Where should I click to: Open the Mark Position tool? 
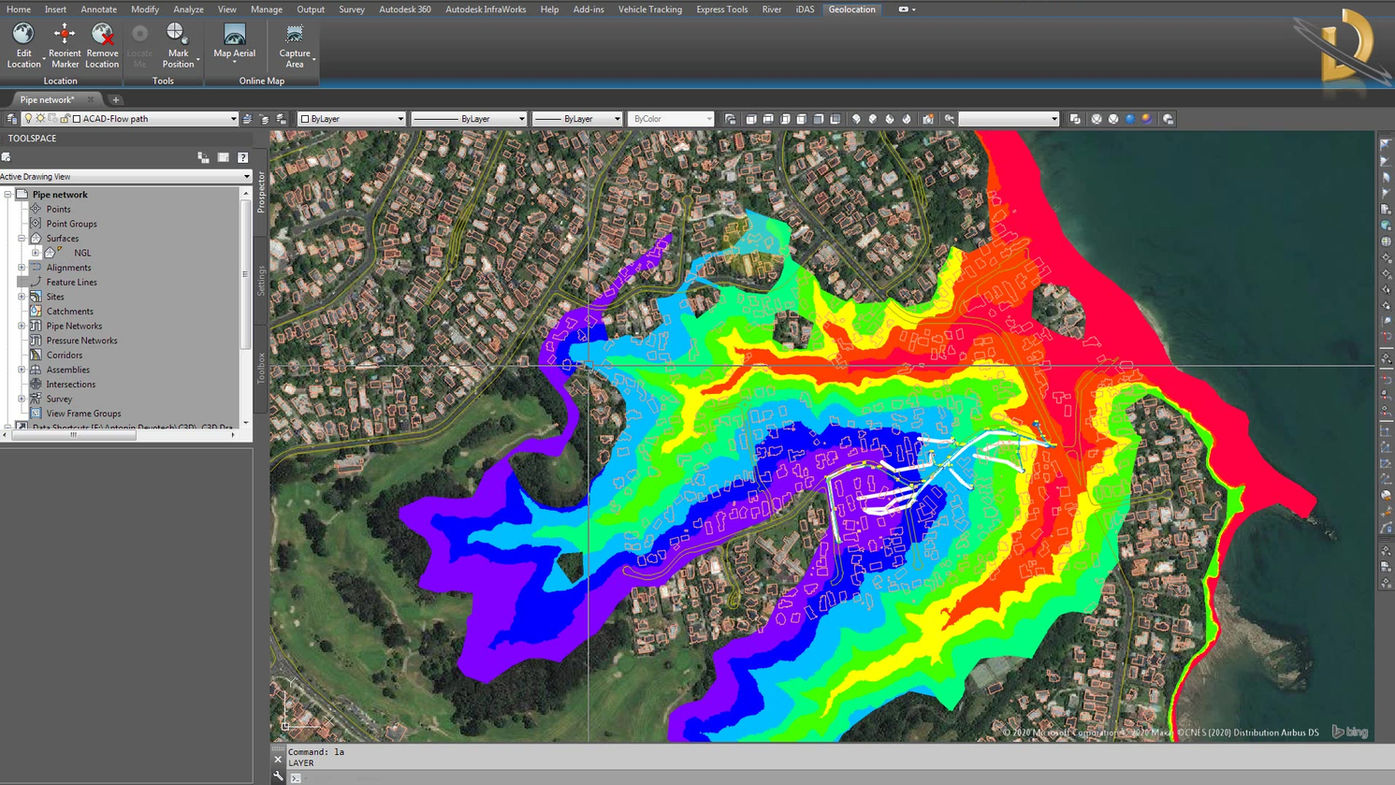178,46
